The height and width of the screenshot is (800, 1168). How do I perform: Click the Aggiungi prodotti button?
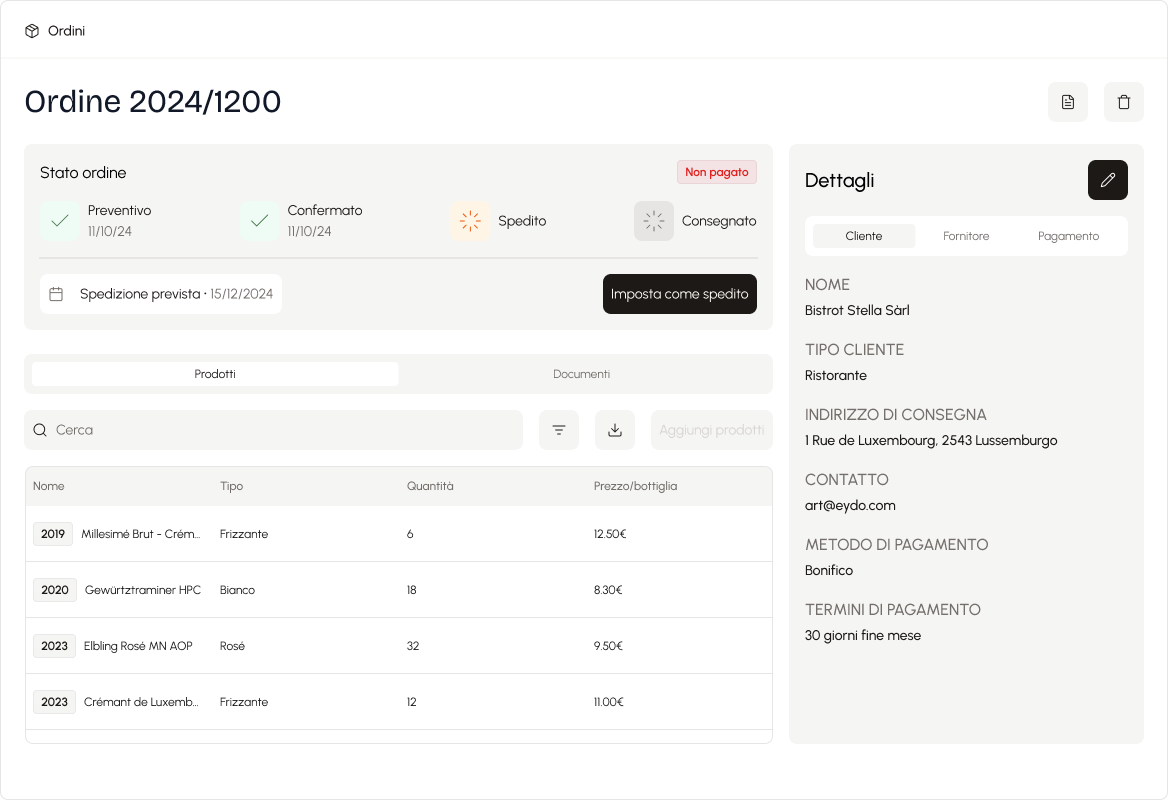(x=711, y=430)
